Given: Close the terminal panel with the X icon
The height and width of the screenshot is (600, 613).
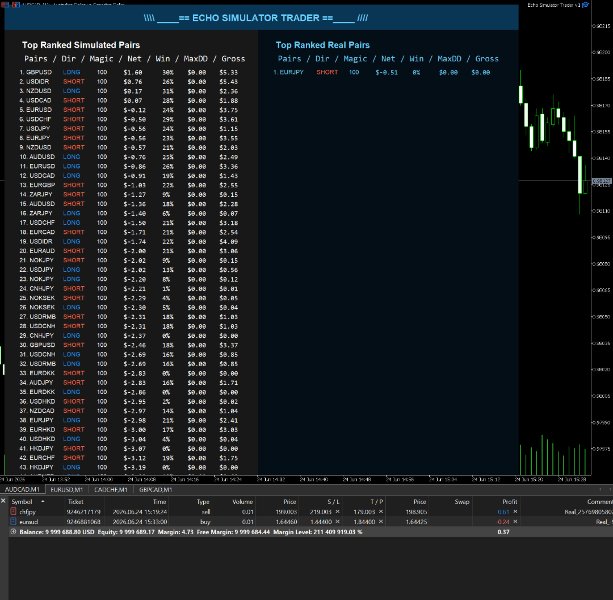Looking at the screenshot, I should pyautogui.click(x=3, y=501).
